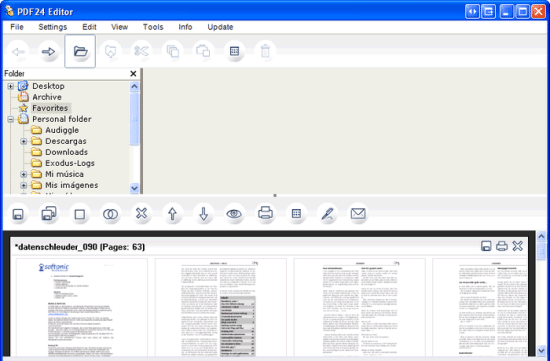Image resolution: width=550 pixels, height=361 pixels.
Task: Select the second page thumbnail with table
Action: tap(221, 307)
